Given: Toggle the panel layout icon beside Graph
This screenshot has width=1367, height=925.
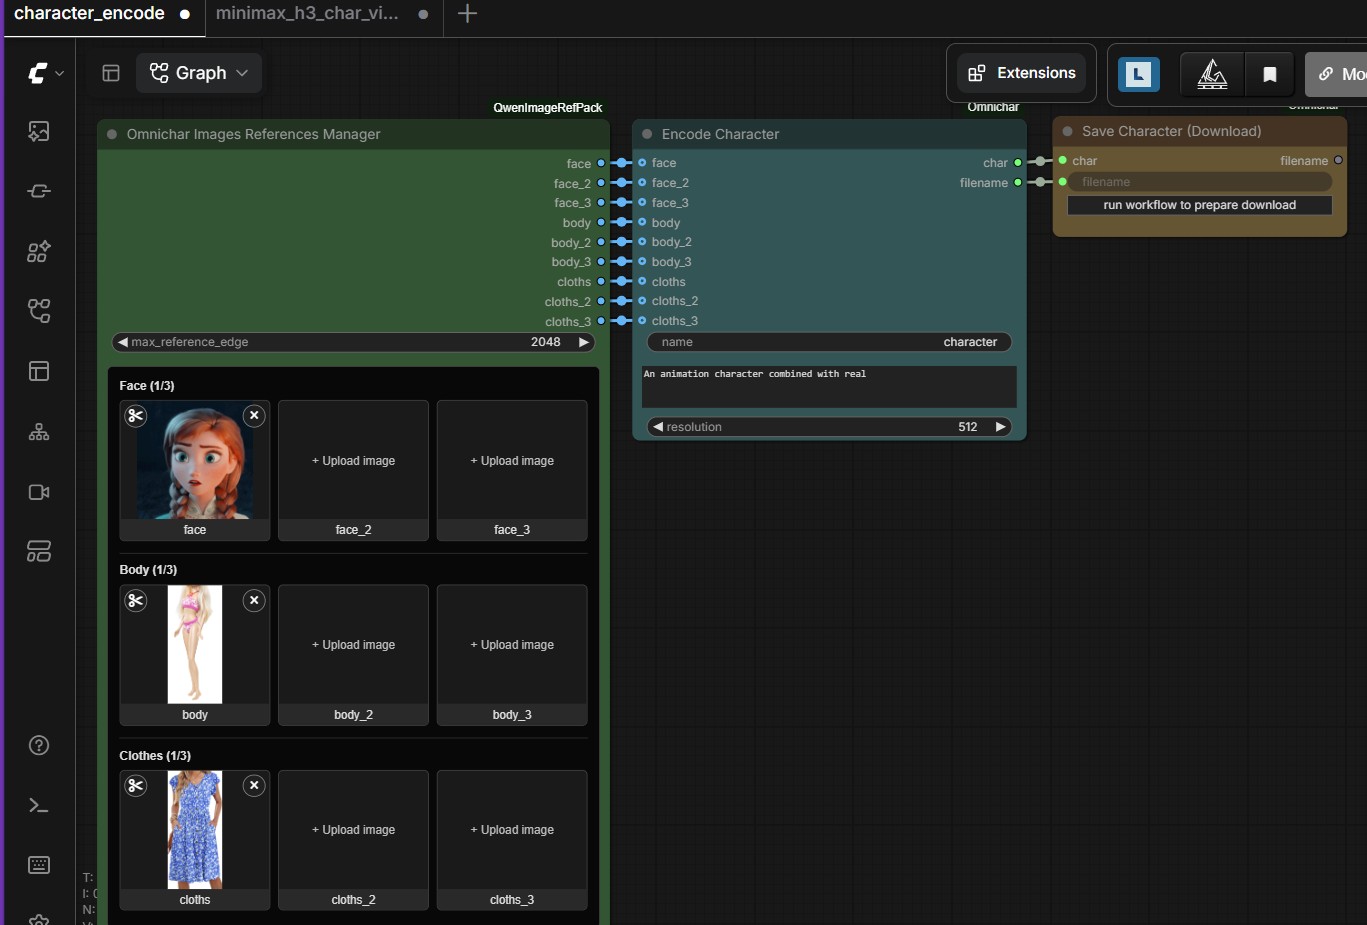Looking at the screenshot, I should (111, 73).
